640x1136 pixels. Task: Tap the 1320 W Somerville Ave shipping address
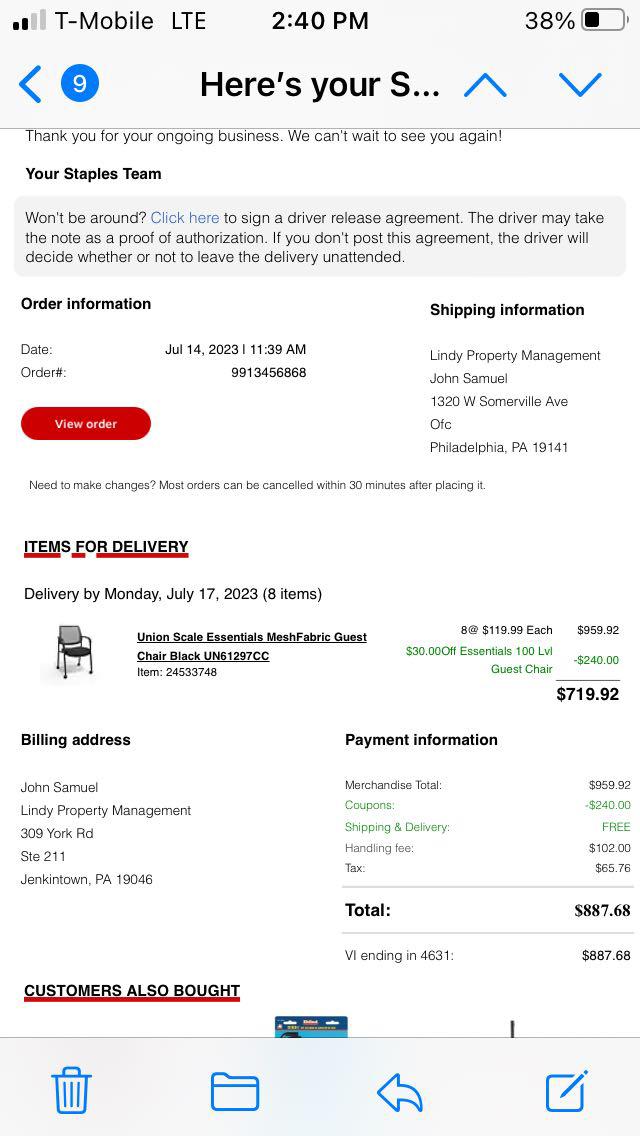[499, 401]
